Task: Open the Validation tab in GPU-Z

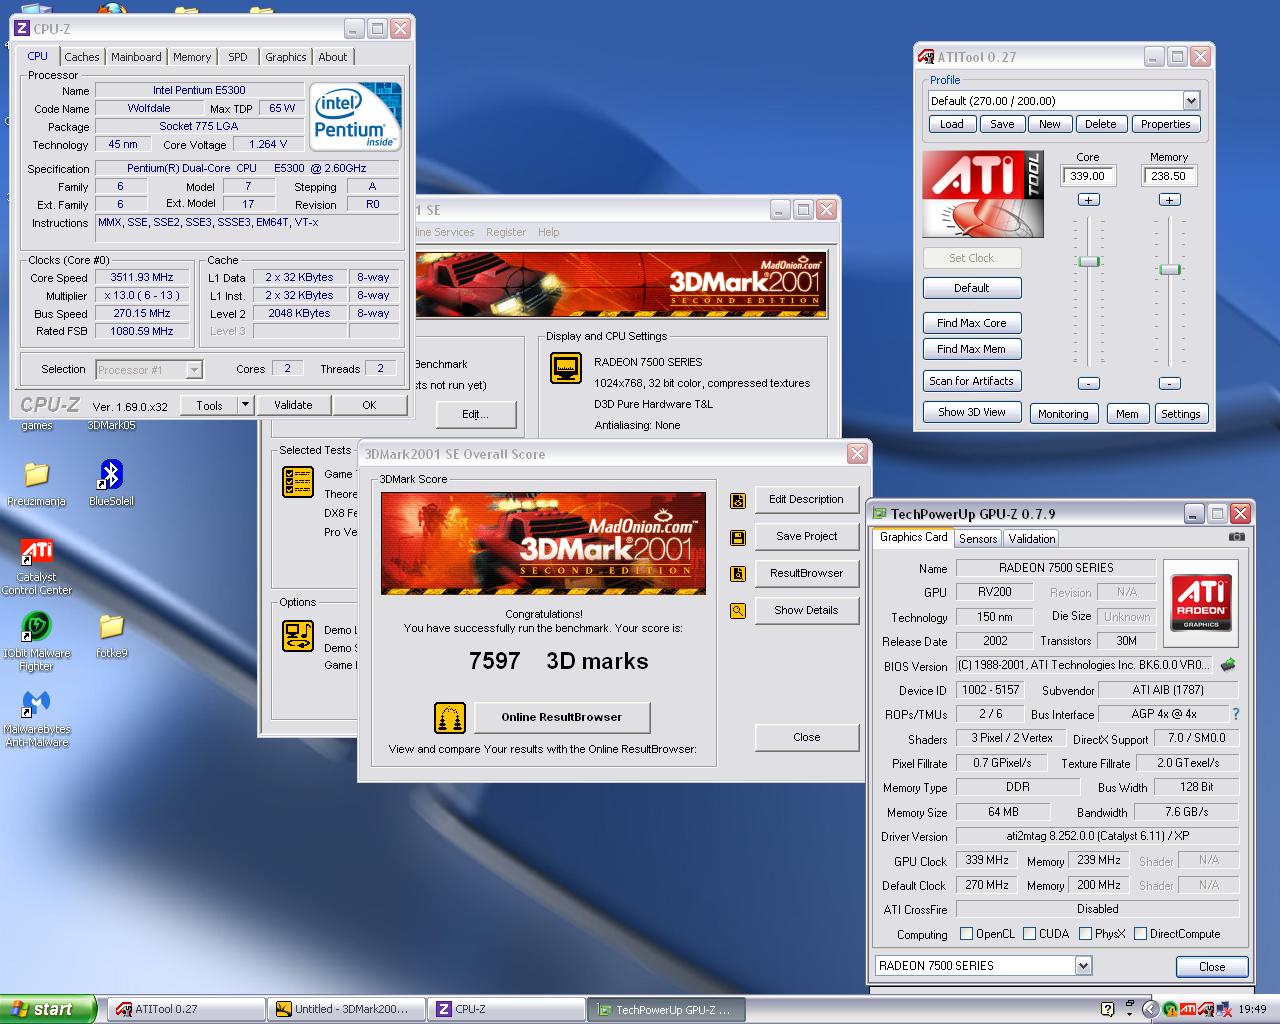Action: point(1032,539)
